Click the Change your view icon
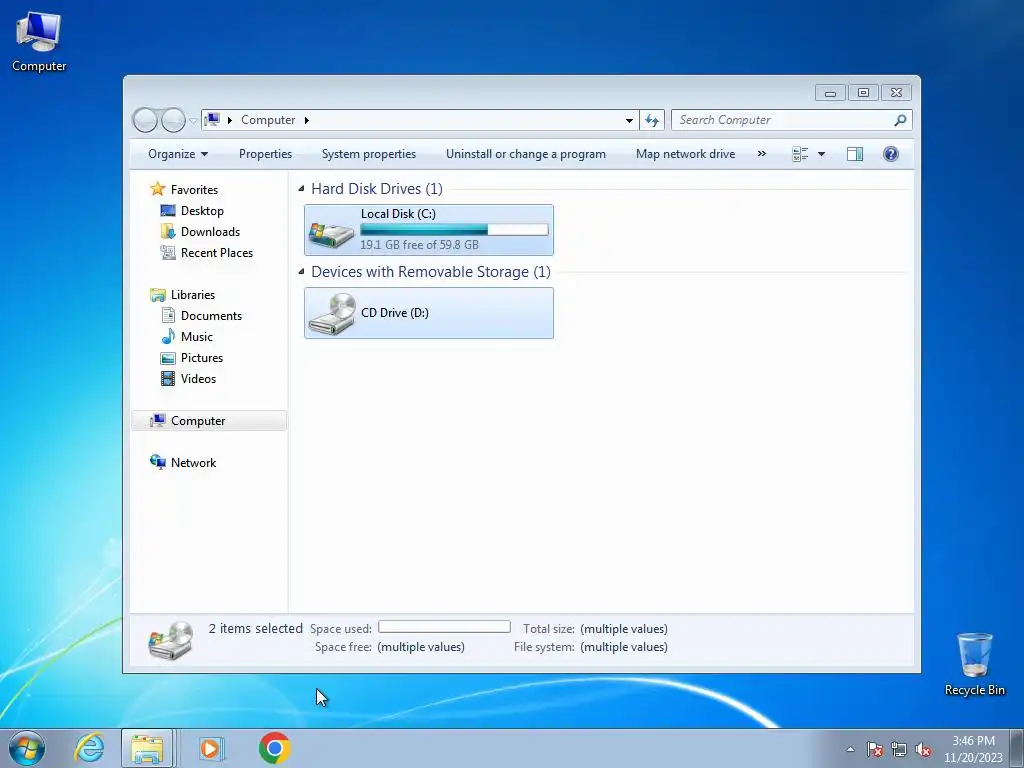 pyautogui.click(x=800, y=154)
